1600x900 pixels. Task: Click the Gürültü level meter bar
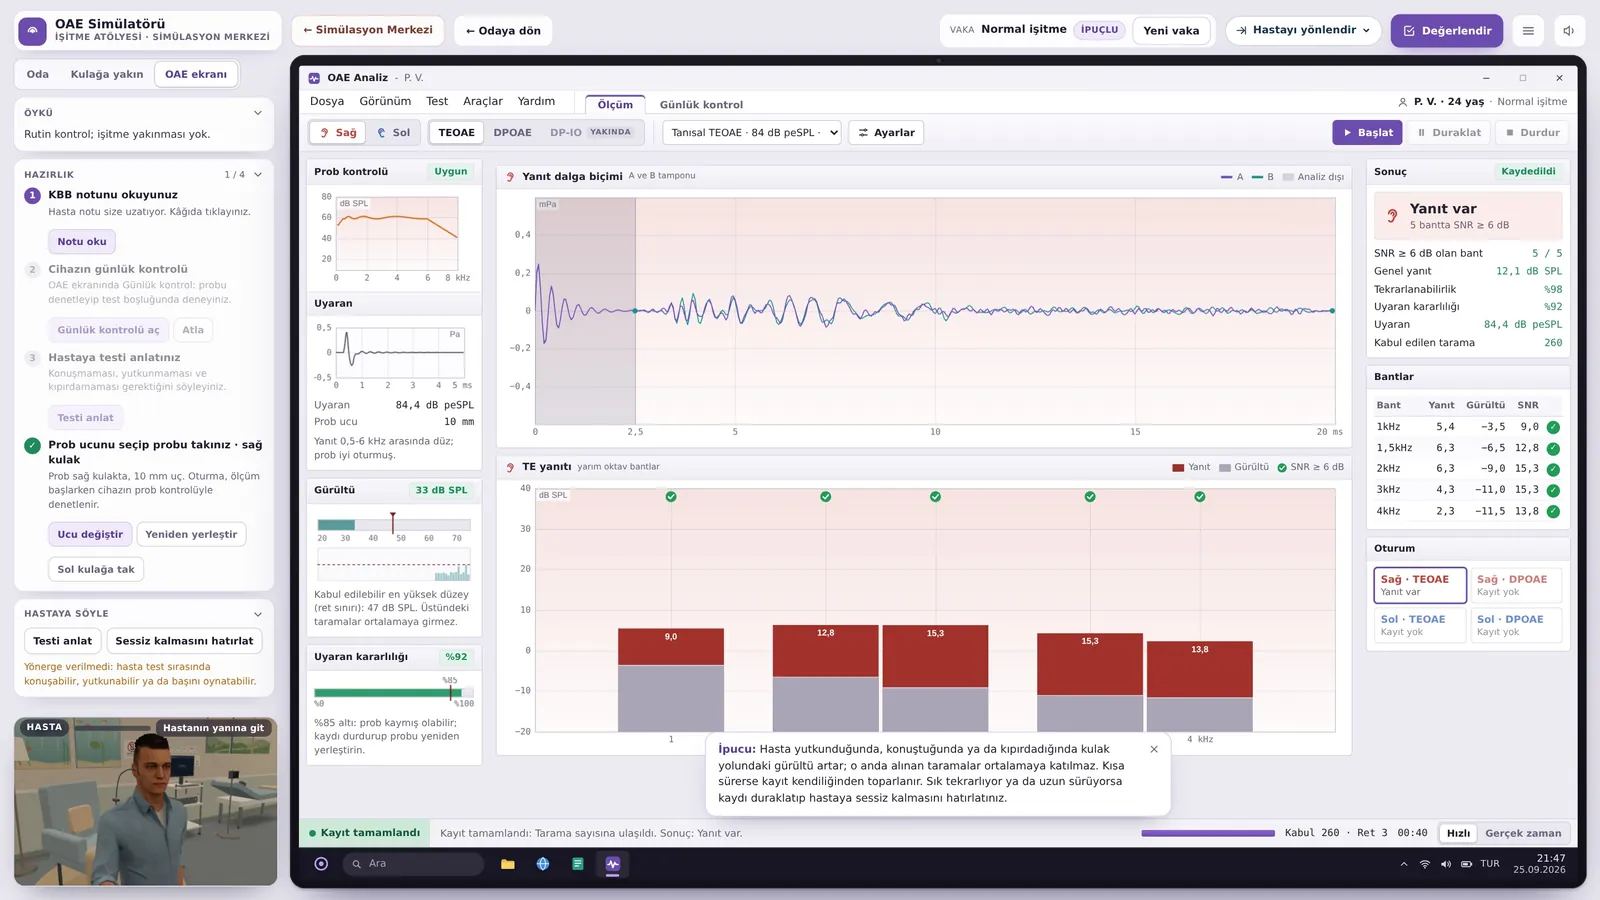point(393,525)
